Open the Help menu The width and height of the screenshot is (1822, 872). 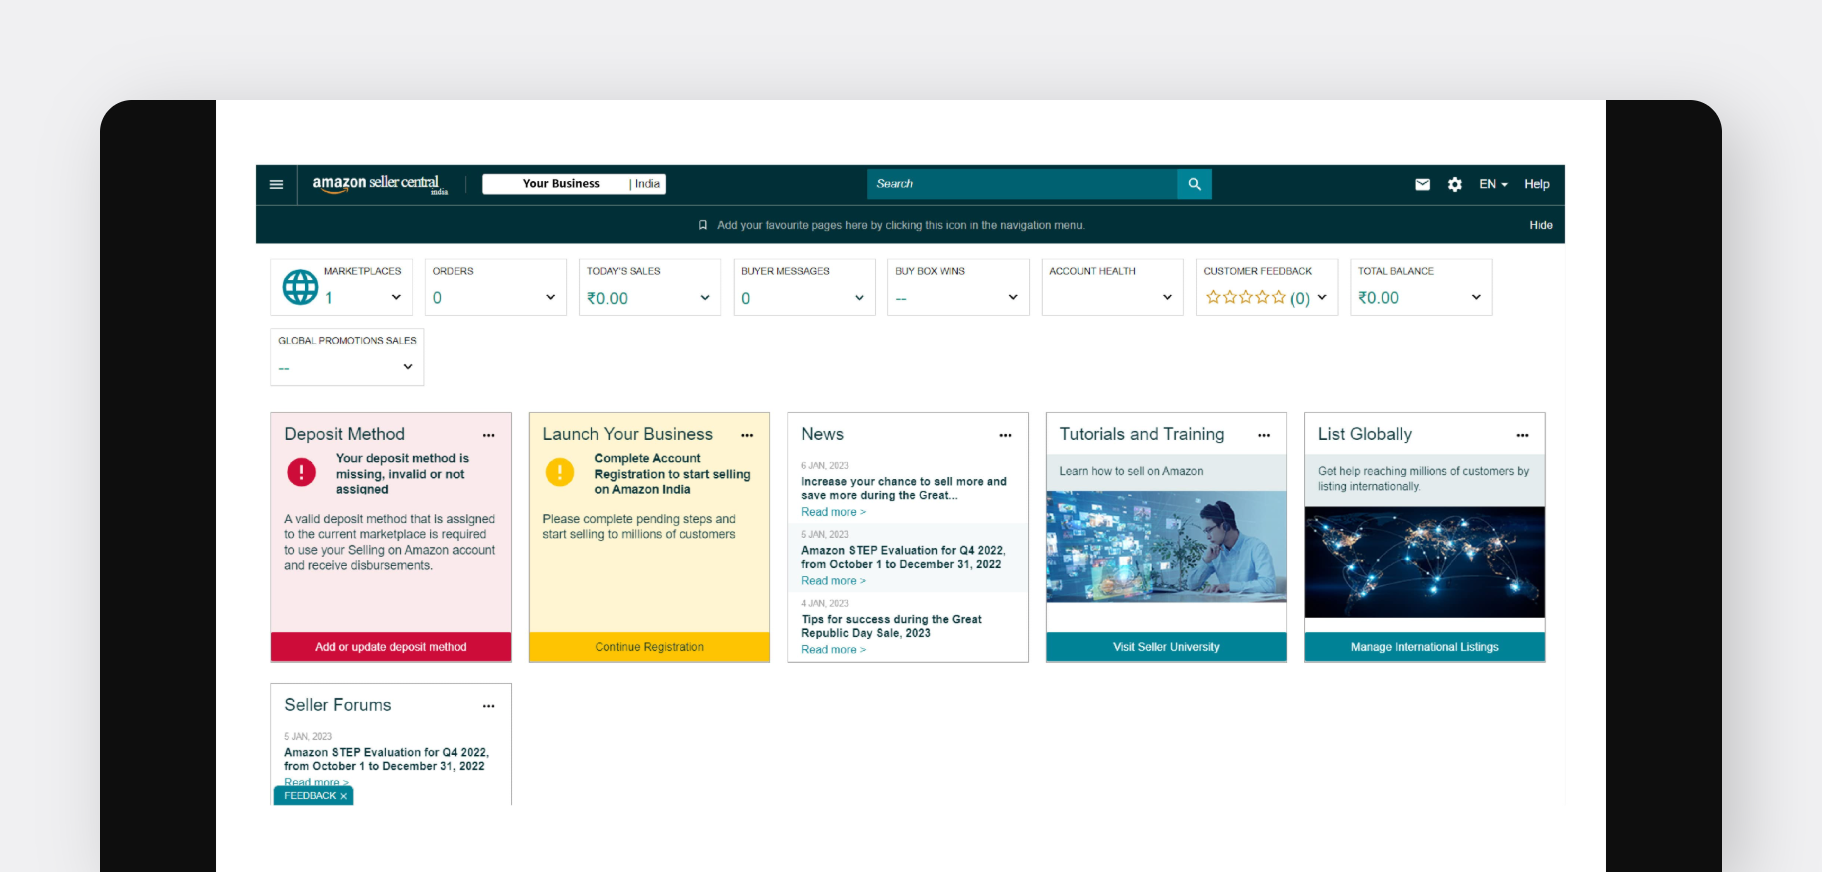1536,184
